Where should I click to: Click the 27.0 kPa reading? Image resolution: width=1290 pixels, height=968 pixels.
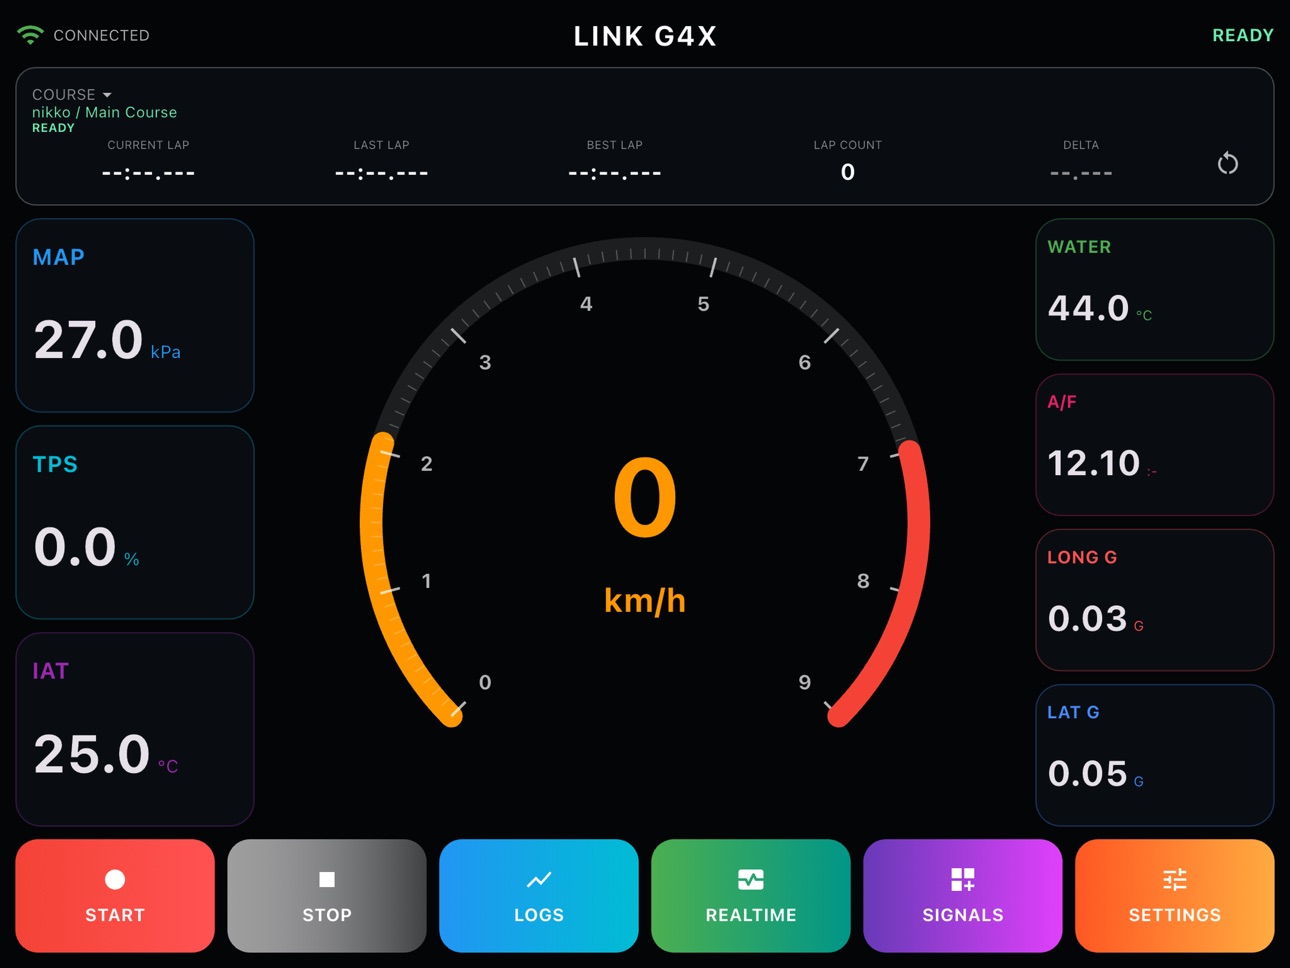point(107,340)
